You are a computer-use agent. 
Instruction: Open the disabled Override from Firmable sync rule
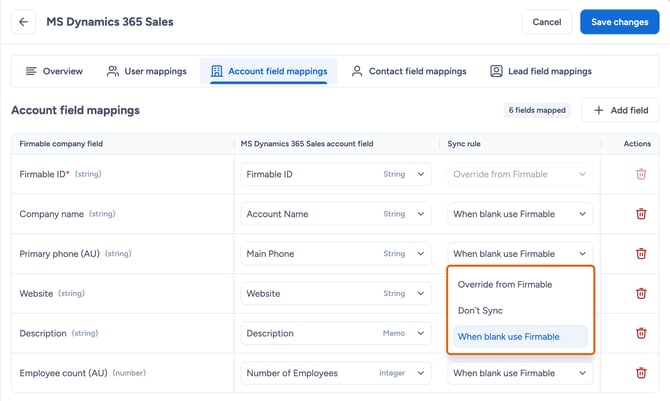tap(520, 174)
